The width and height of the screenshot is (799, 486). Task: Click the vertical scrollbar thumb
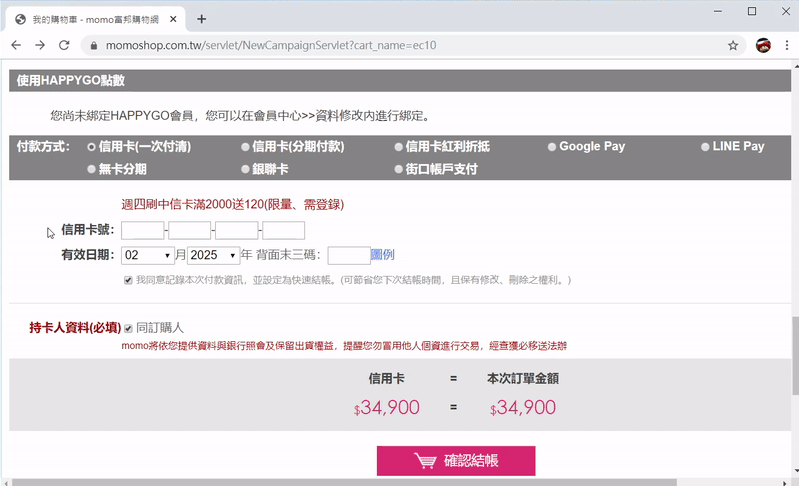pos(795,356)
